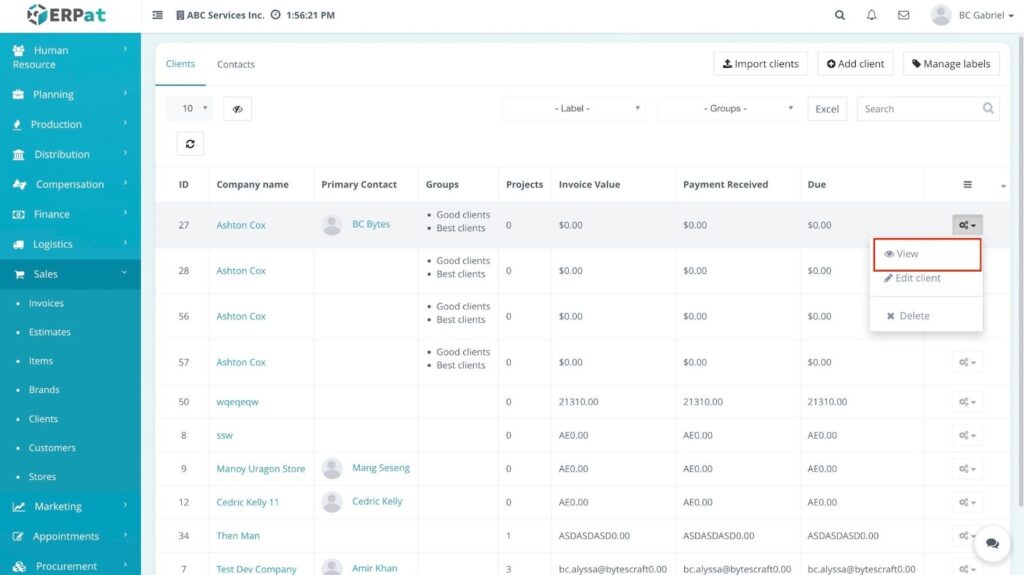Open the BC Gabriel user menu
Viewport: 1024px width, 575px height.
pyautogui.click(x=974, y=15)
